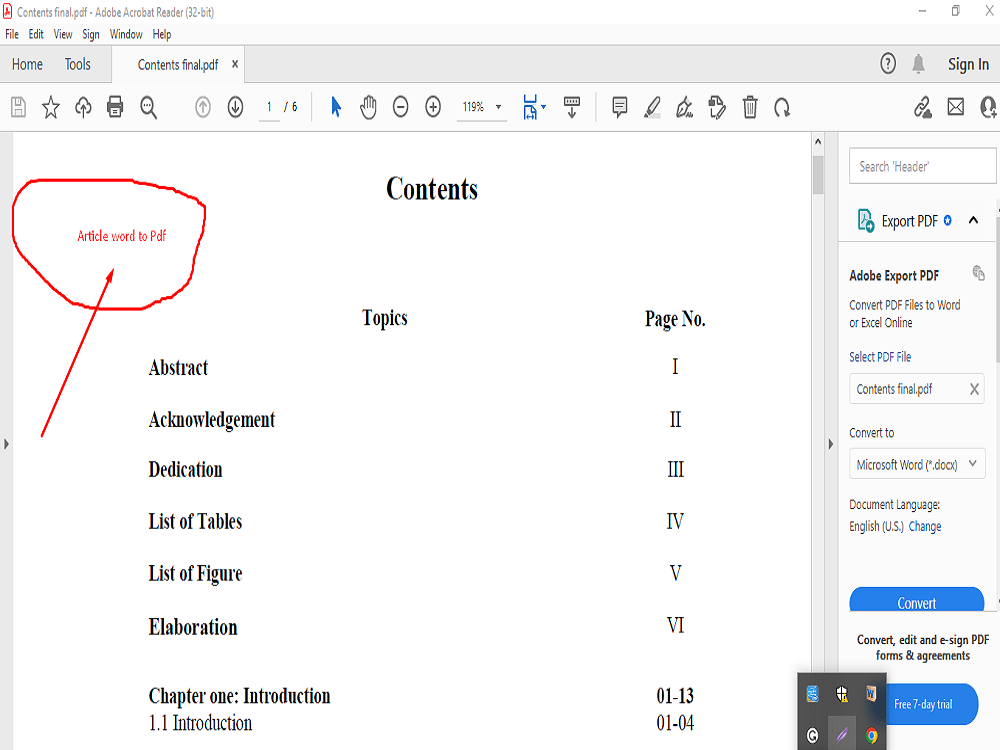Image resolution: width=1000 pixels, height=750 pixels.
Task: Star the document as a favorite
Action: [50, 106]
